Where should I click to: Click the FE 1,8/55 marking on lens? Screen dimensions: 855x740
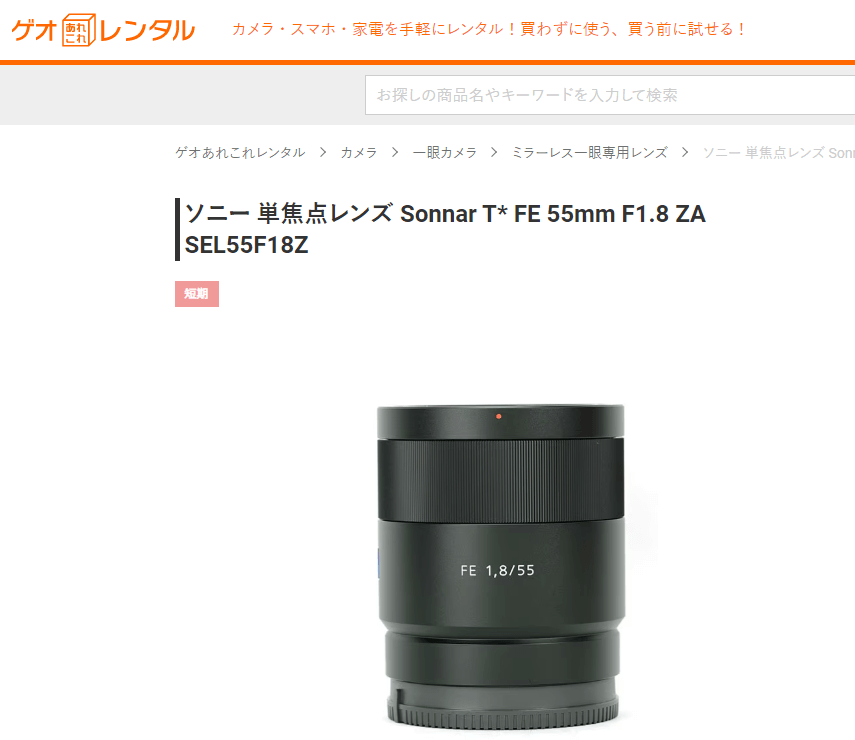click(497, 570)
